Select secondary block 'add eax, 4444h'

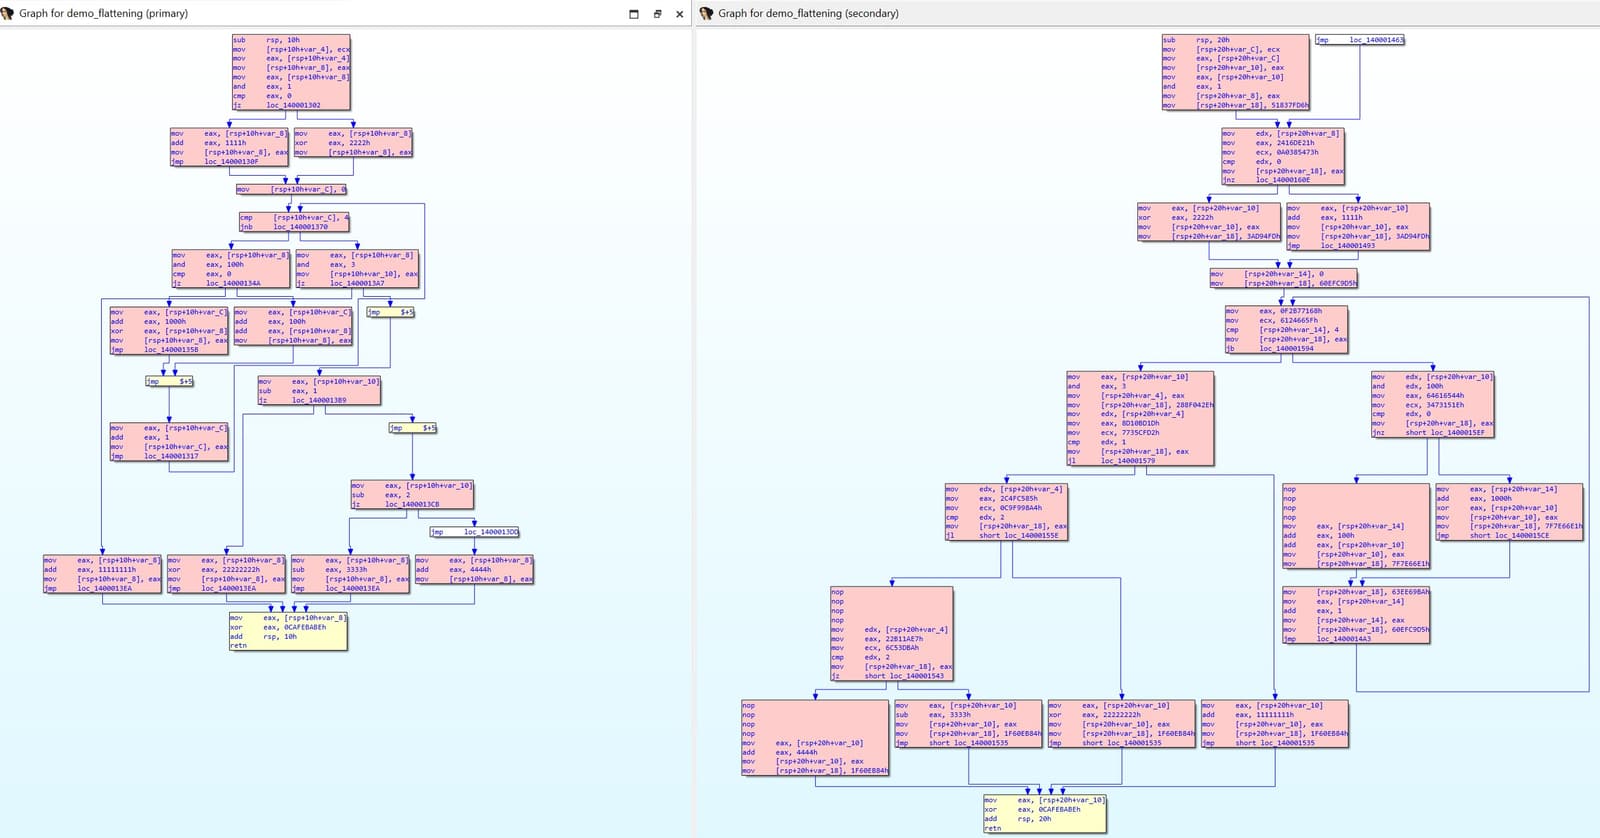pyautogui.click(x=815, y=738)
